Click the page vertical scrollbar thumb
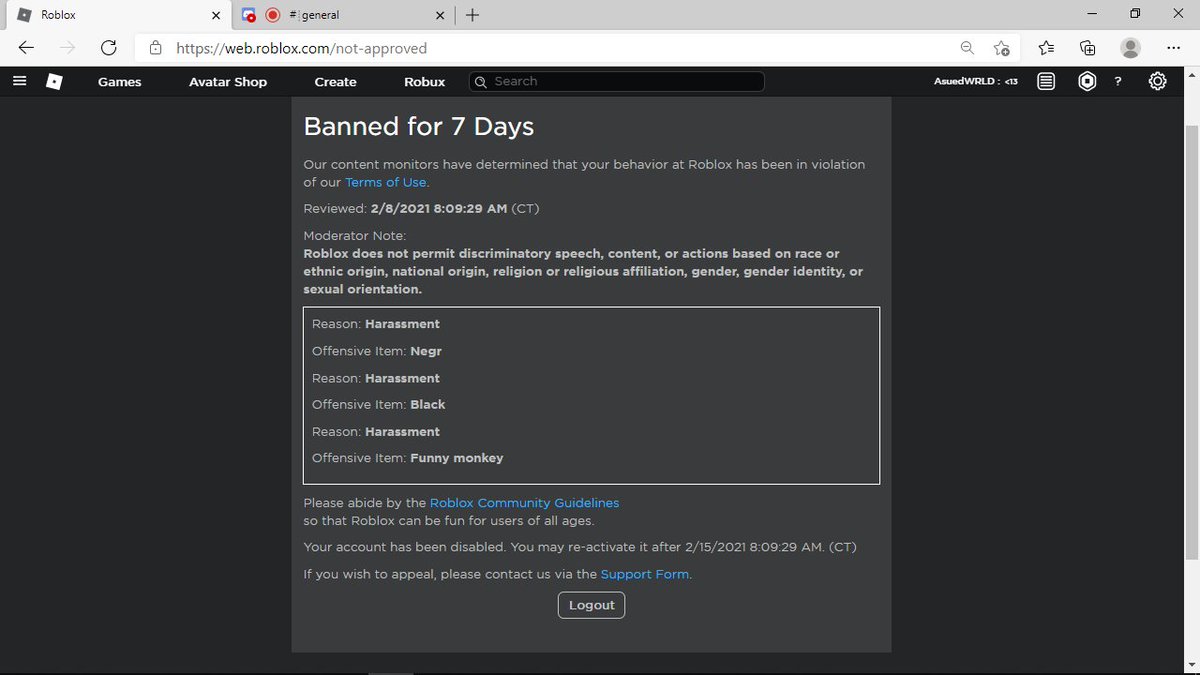This screenshot has width=1200, height=675. pos(1191,340)
